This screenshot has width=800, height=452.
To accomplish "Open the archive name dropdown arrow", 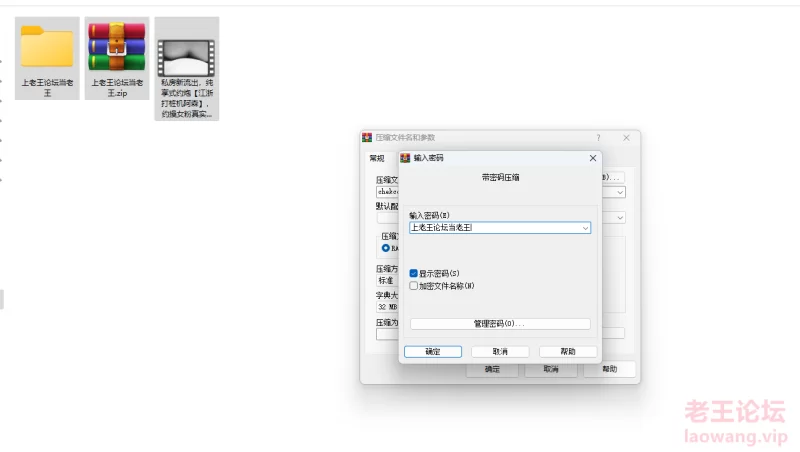I will coord(620,192).
